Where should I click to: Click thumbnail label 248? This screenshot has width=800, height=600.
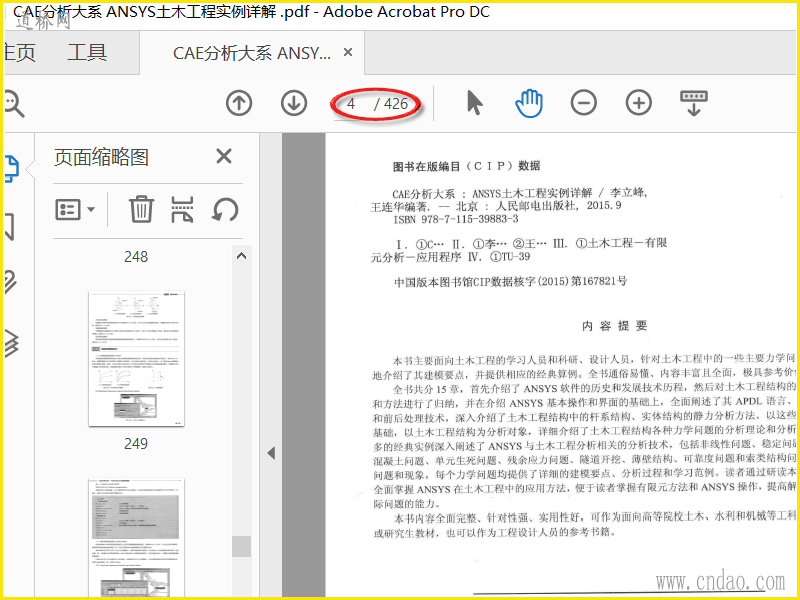tap(136, 256)
